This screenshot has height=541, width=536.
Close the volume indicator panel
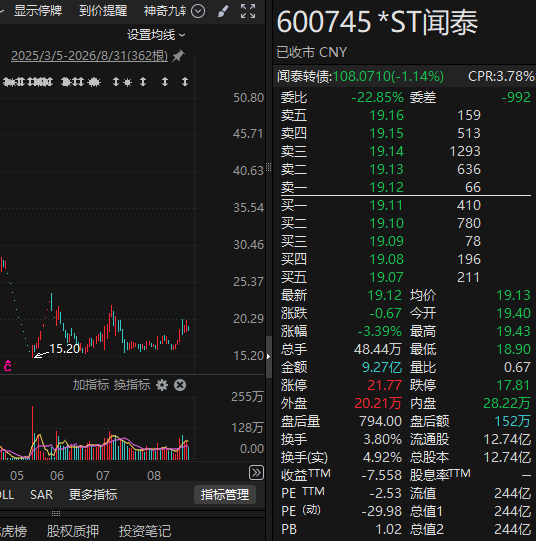(x=180, y=385)
